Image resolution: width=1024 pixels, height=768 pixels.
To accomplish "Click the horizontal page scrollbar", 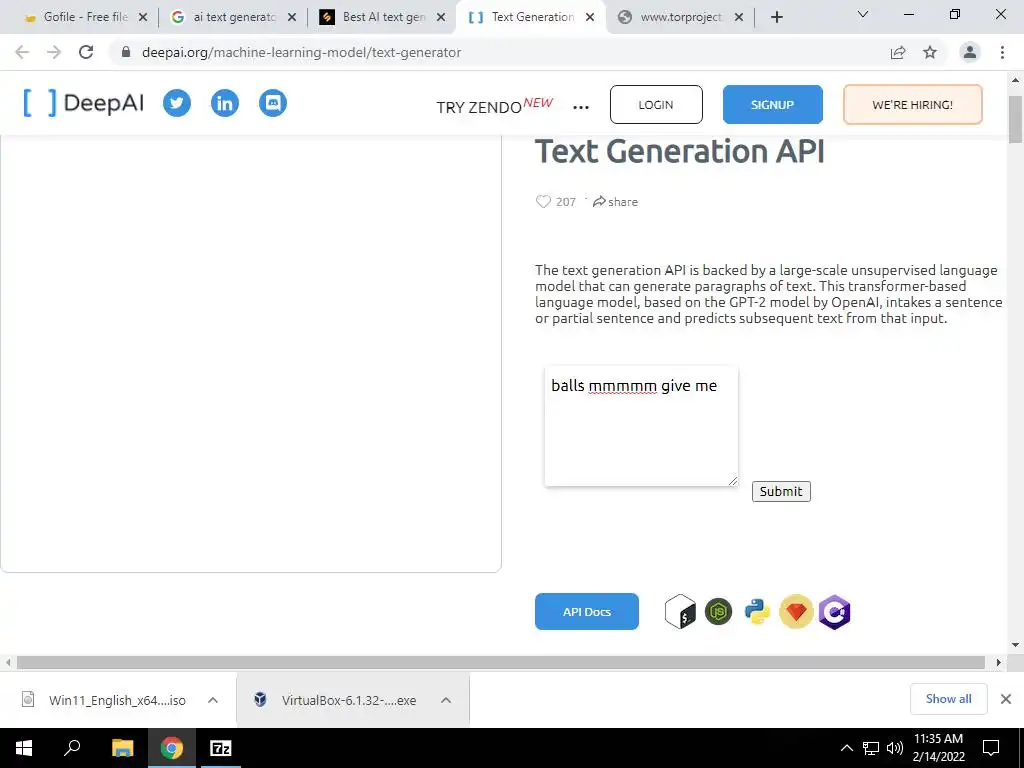I will pos(500,663).
